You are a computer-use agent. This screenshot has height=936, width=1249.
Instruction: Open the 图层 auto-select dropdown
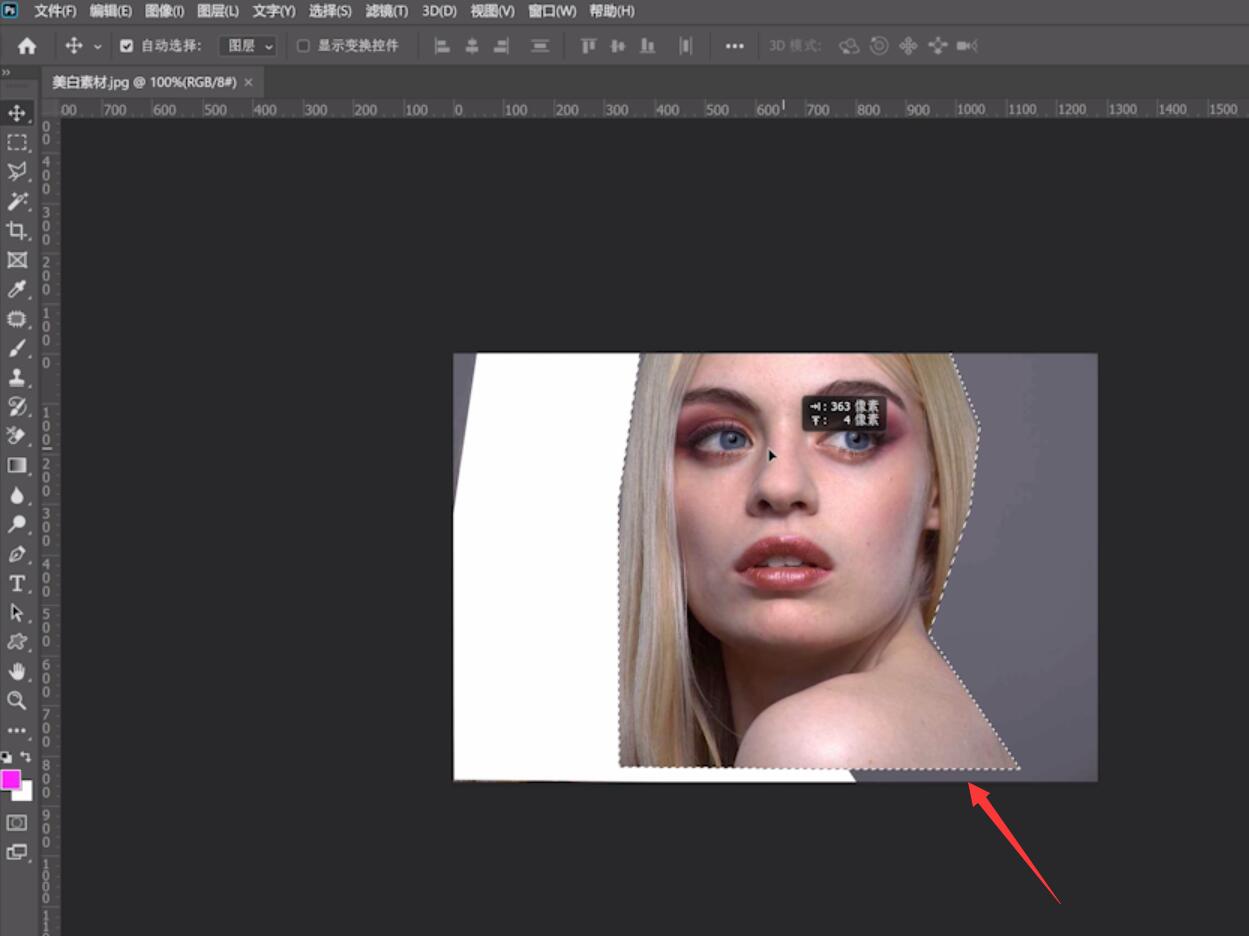248,46
